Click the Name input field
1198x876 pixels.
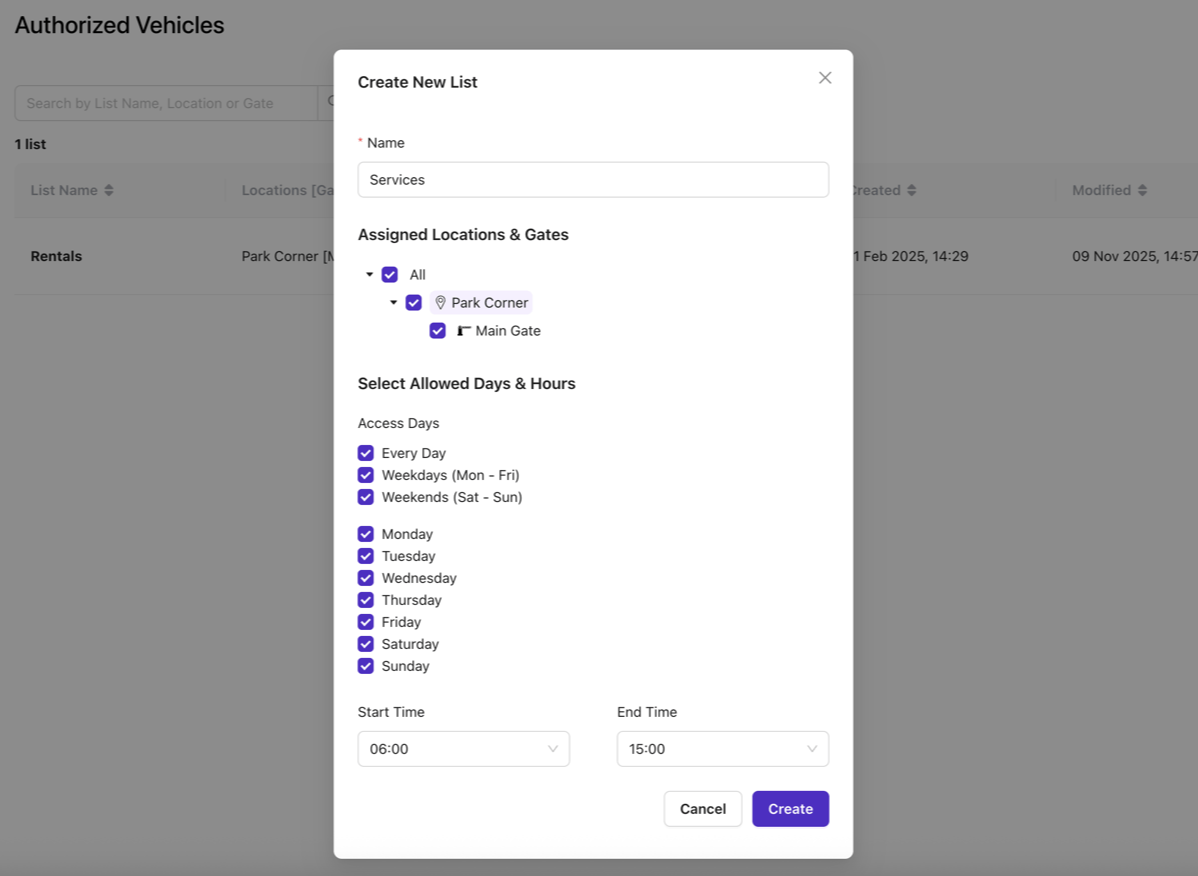pyautogui.click(x=593, y=180)
